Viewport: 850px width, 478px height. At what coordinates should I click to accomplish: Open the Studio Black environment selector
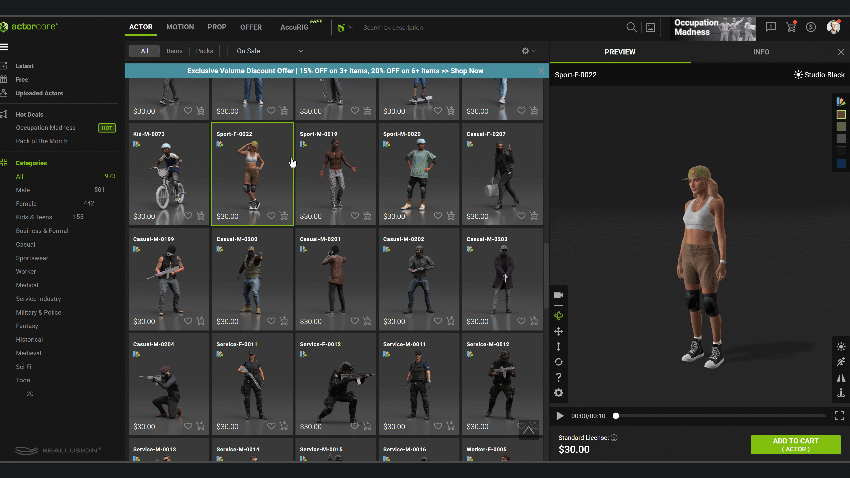pos(818,74)
